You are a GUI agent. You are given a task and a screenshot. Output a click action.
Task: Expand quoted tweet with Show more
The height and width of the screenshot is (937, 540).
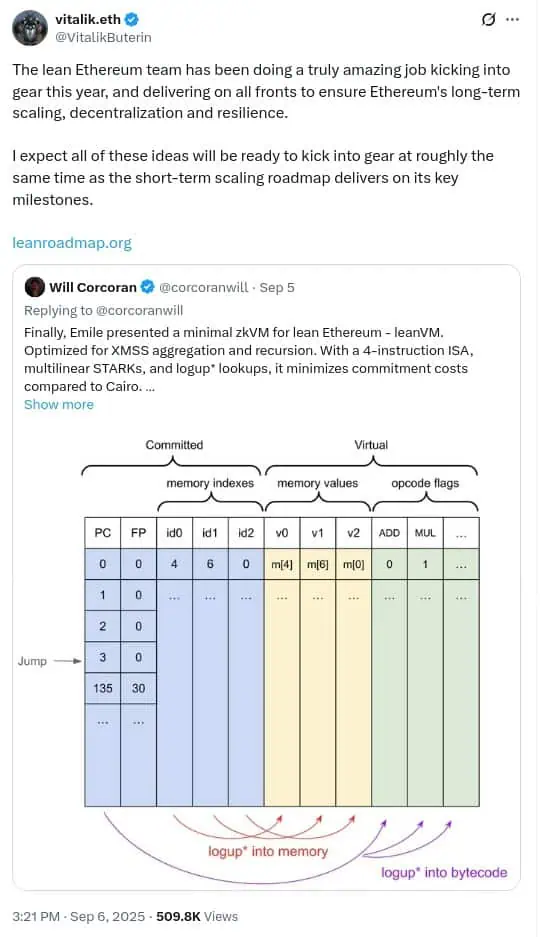pos(59,405)
